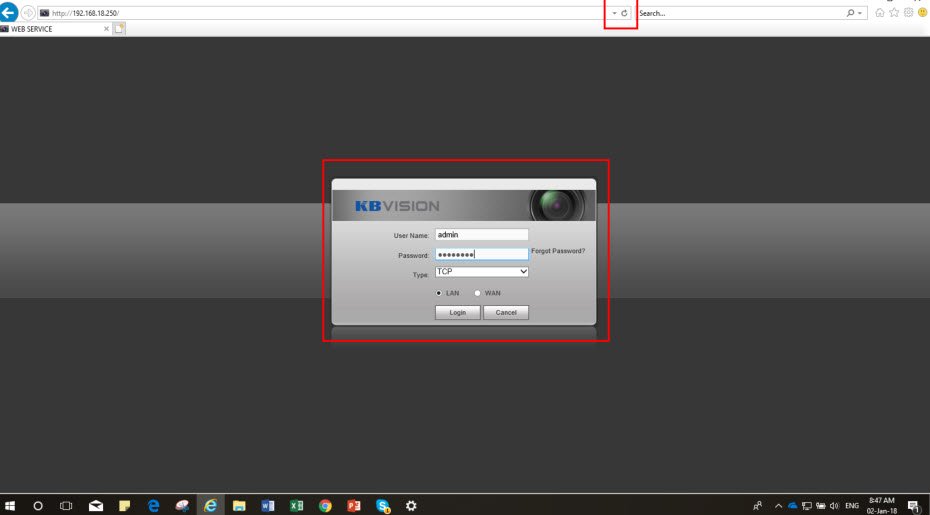Show hidden system tray icons chevron
The height and width of the screenshot is (515, 930).
coord(777,506)
